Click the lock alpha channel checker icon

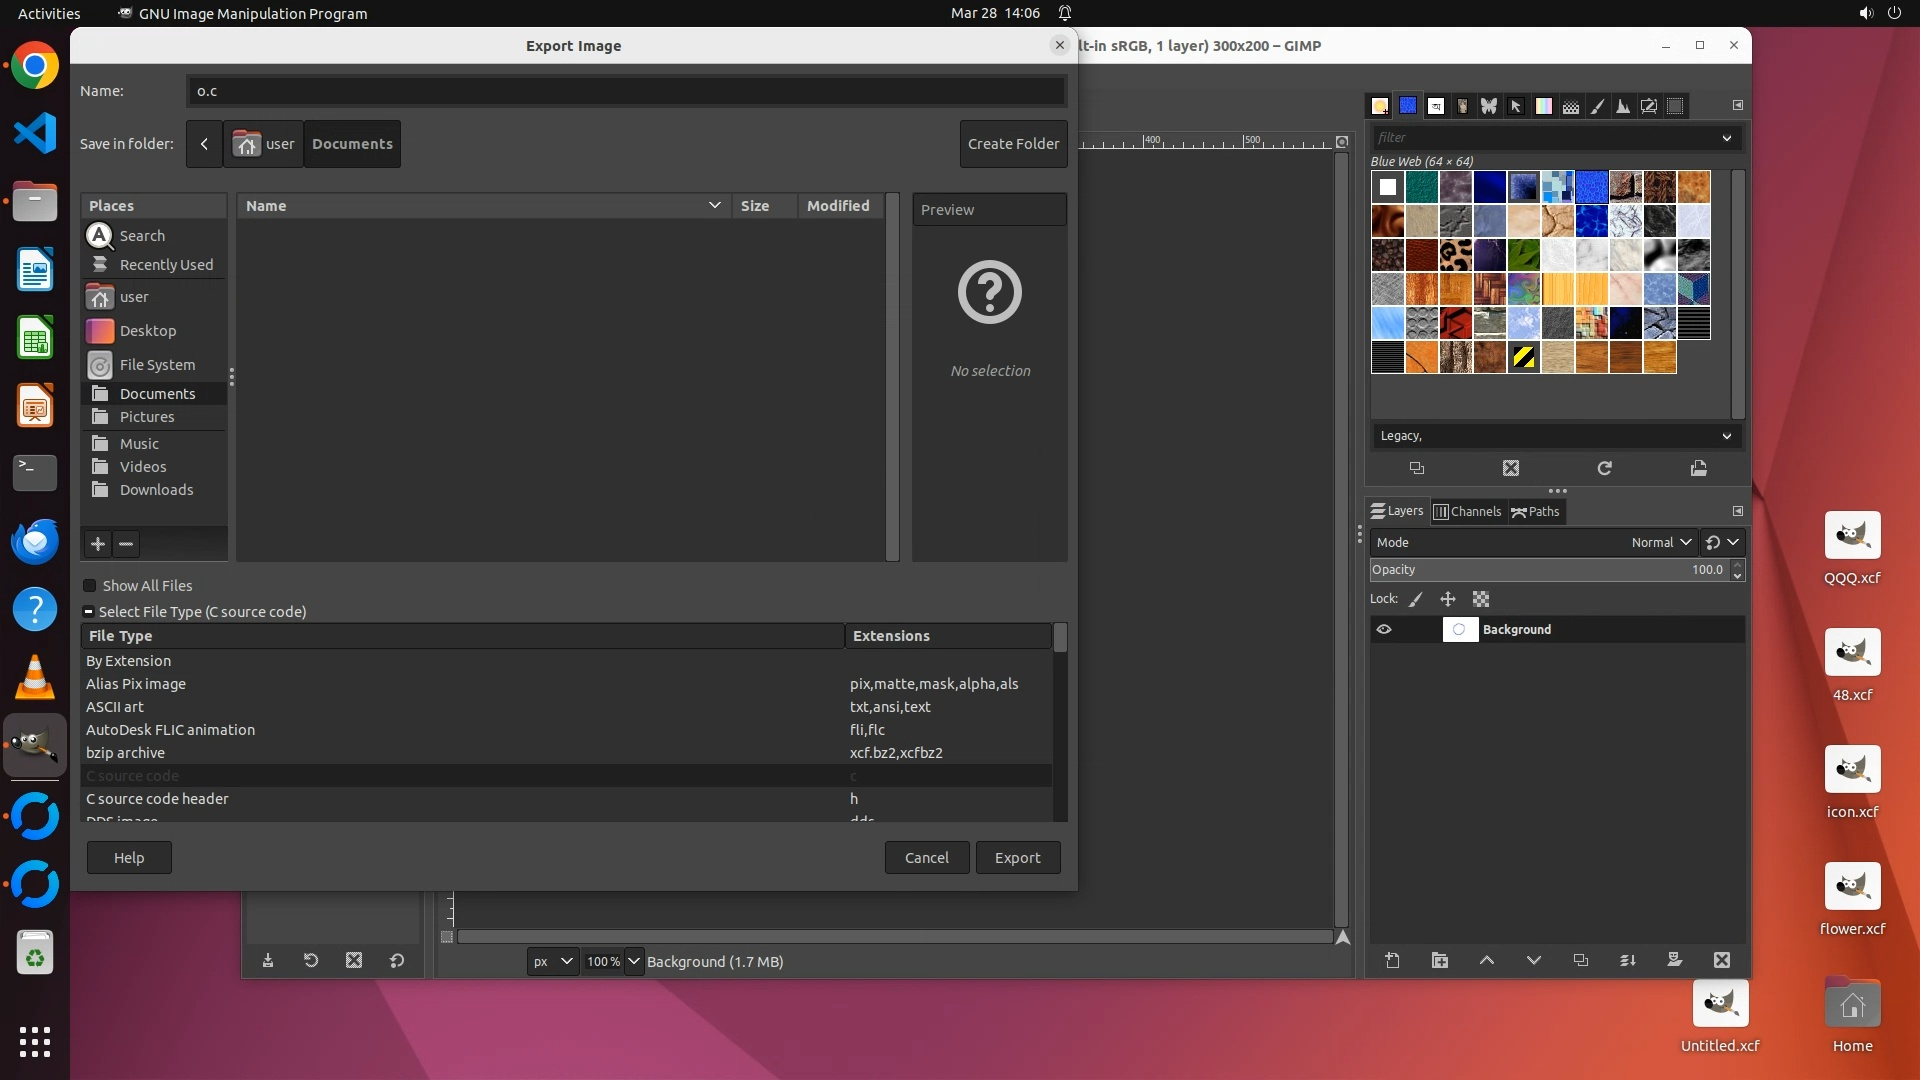click(x=1481, y=599)
